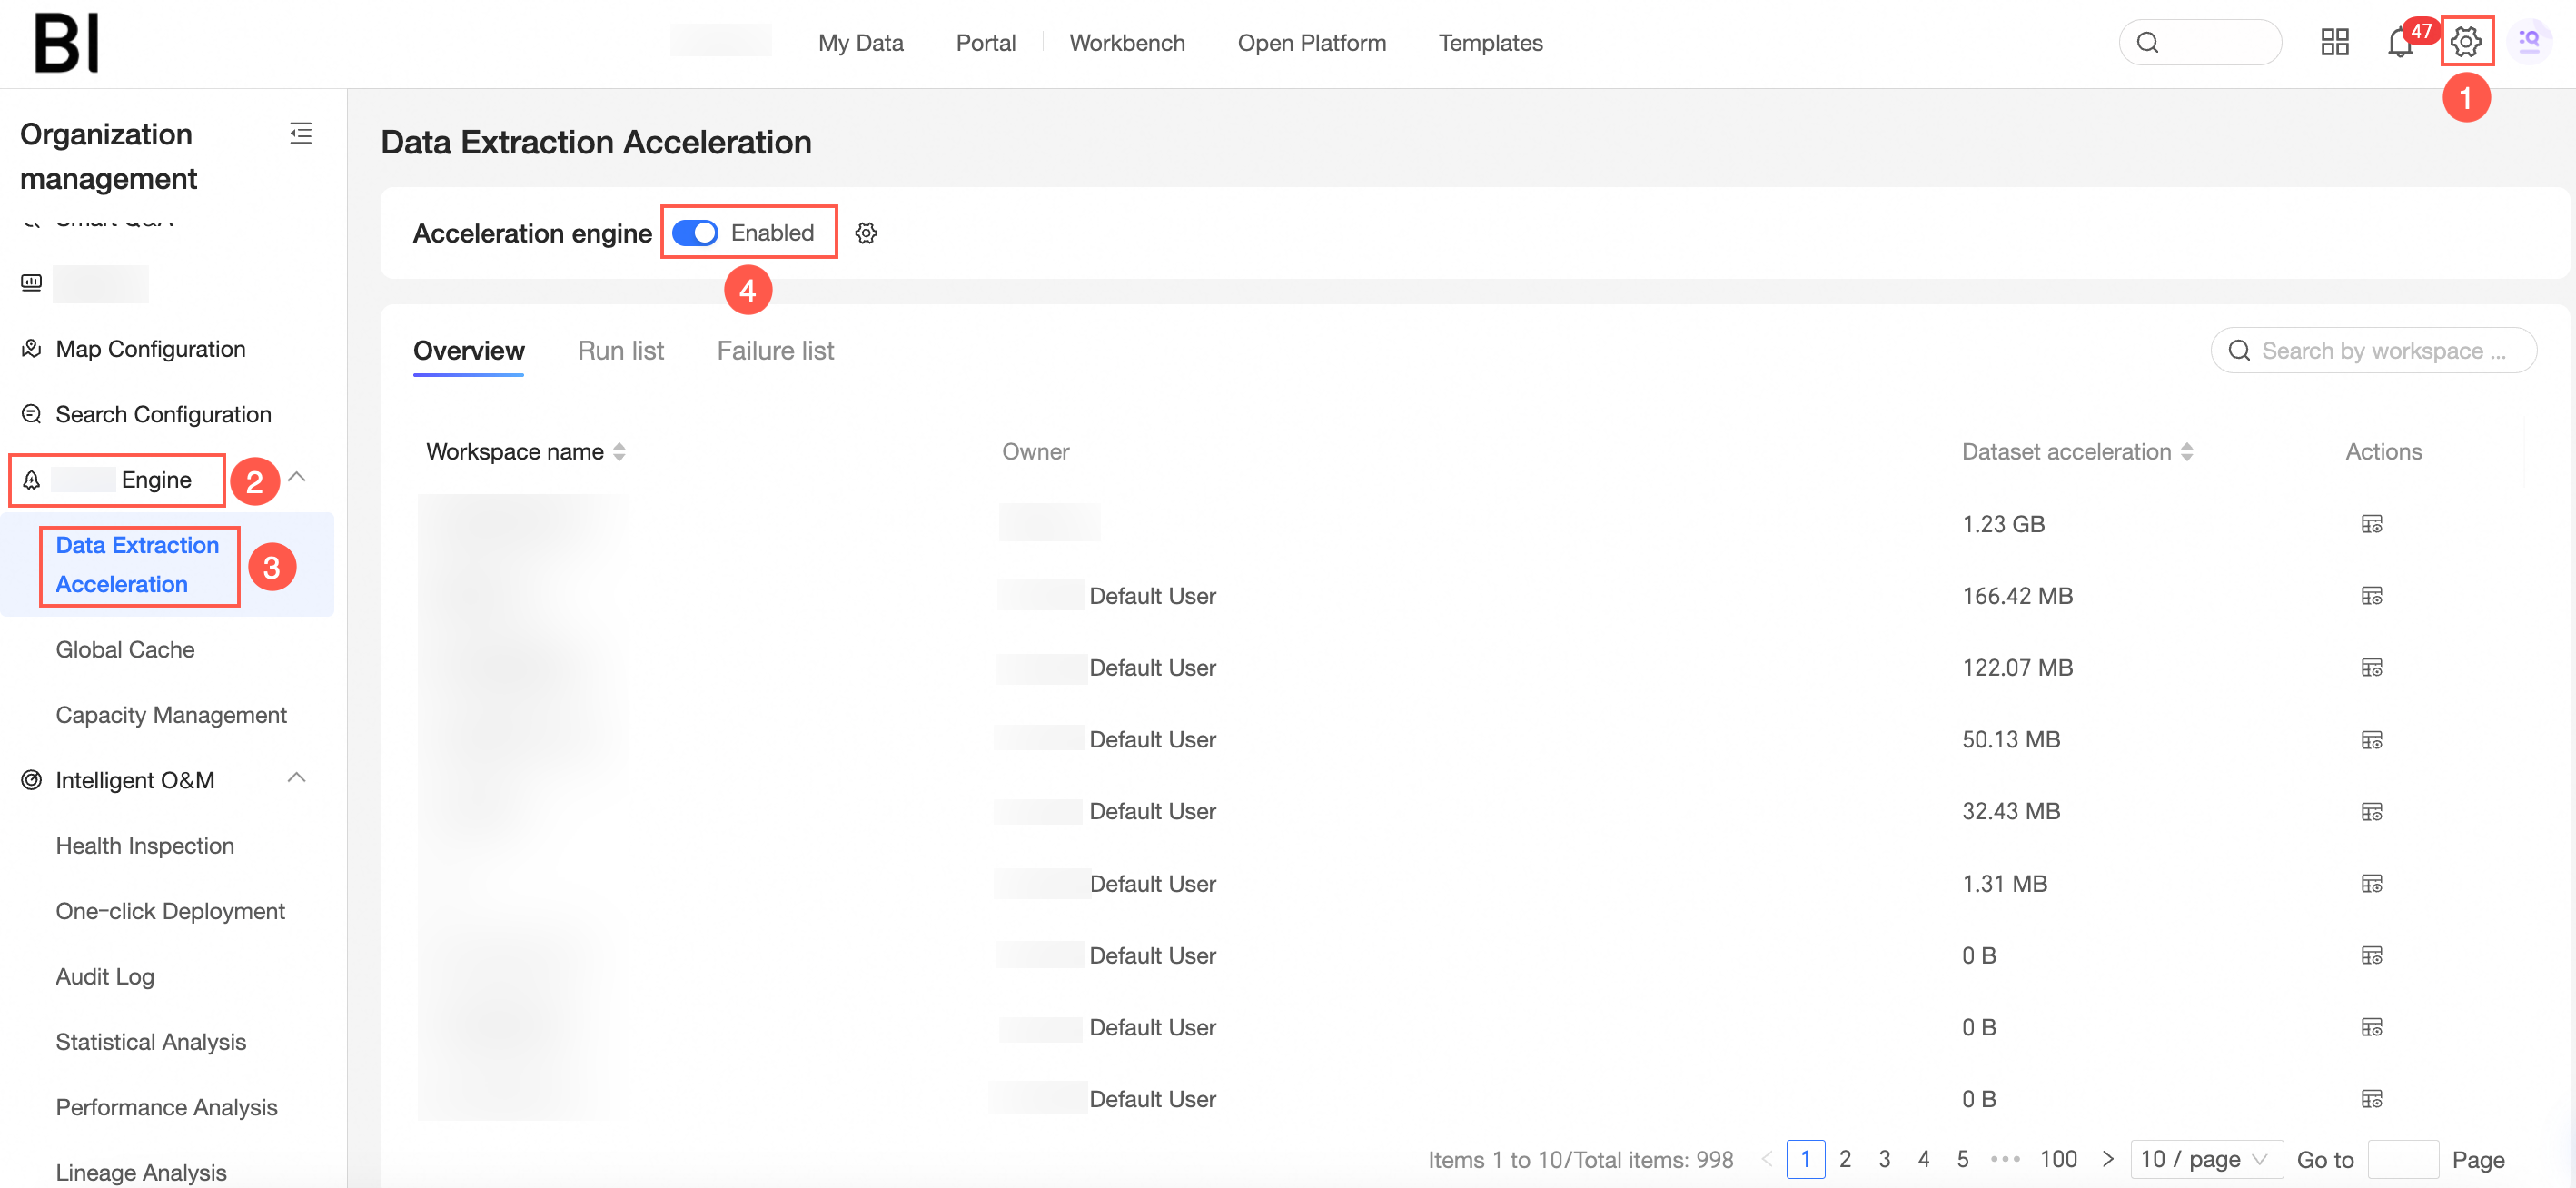Open user avatar in top right
The height and width of the screenshot is (1188, 2576).
click(2528, 42)
